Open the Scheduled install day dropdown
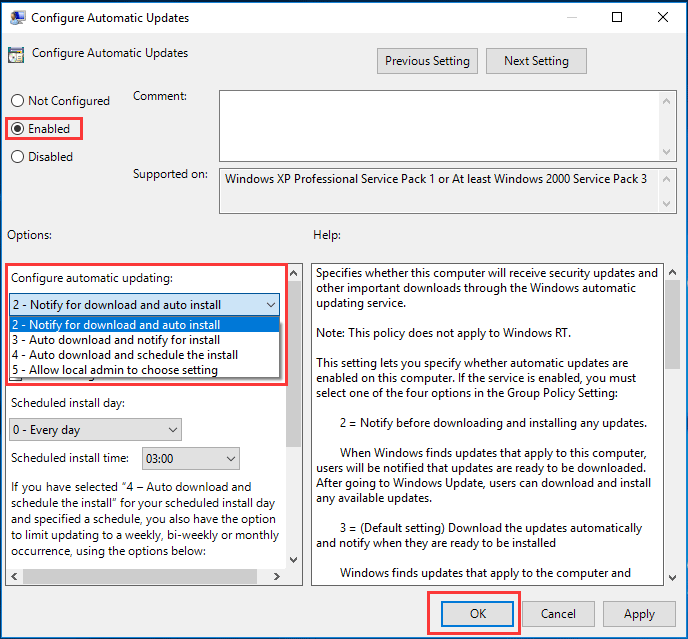The image size is (688, 639). pos(172,430)
